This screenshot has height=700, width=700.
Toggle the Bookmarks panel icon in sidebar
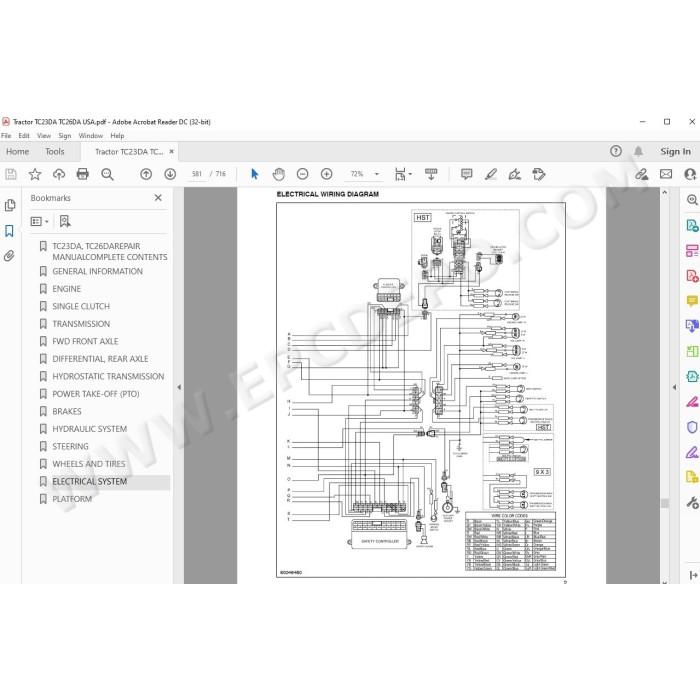[x=9, y=231]
